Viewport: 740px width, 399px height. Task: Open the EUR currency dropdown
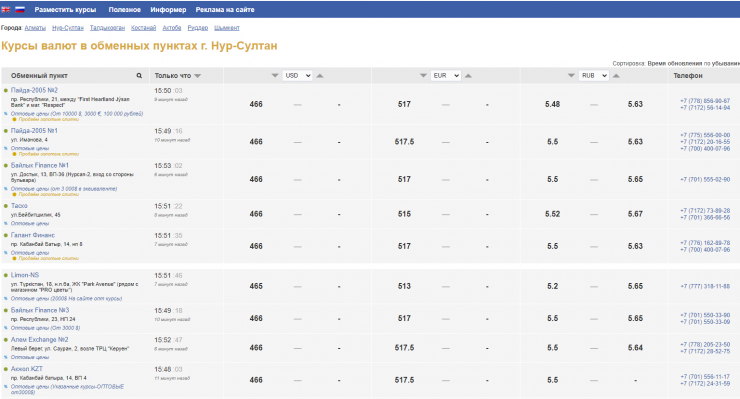coord(446,76)
